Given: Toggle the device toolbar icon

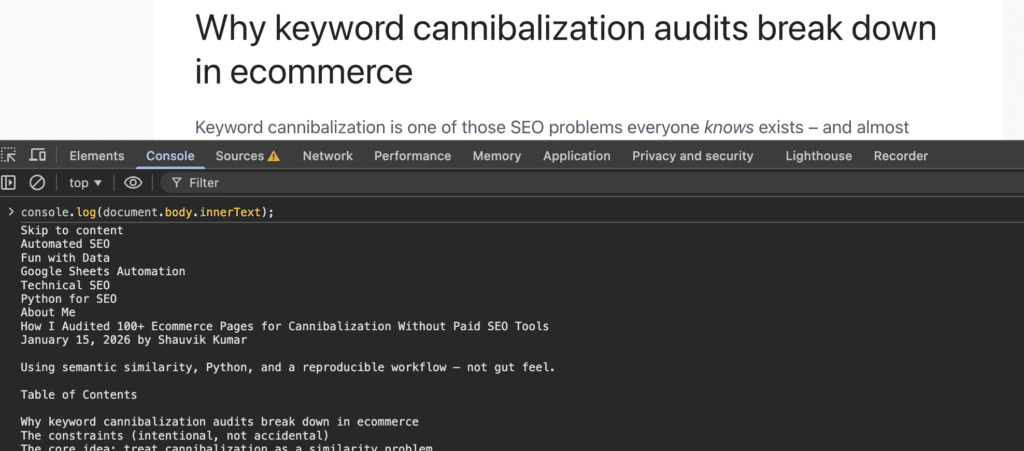Looking at the screenshot, I should point(37,155).
